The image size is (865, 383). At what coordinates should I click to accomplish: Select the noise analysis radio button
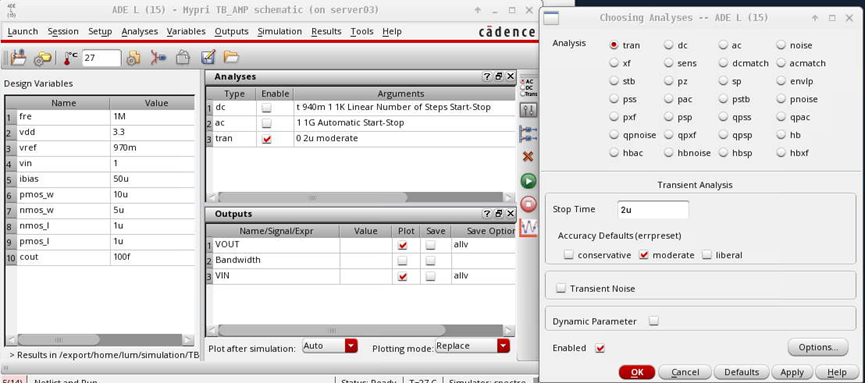click(x=781, y=45)
